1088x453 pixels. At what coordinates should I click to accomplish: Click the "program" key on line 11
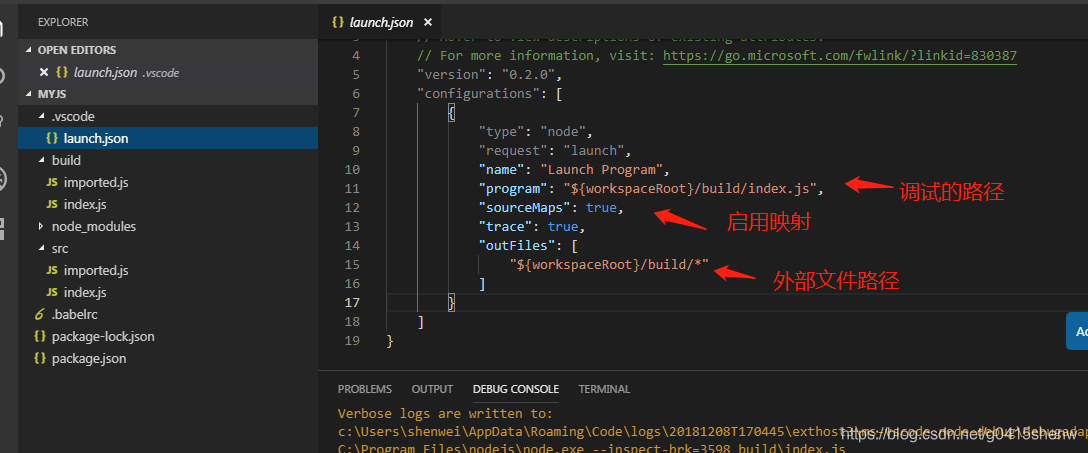(513, 188)
